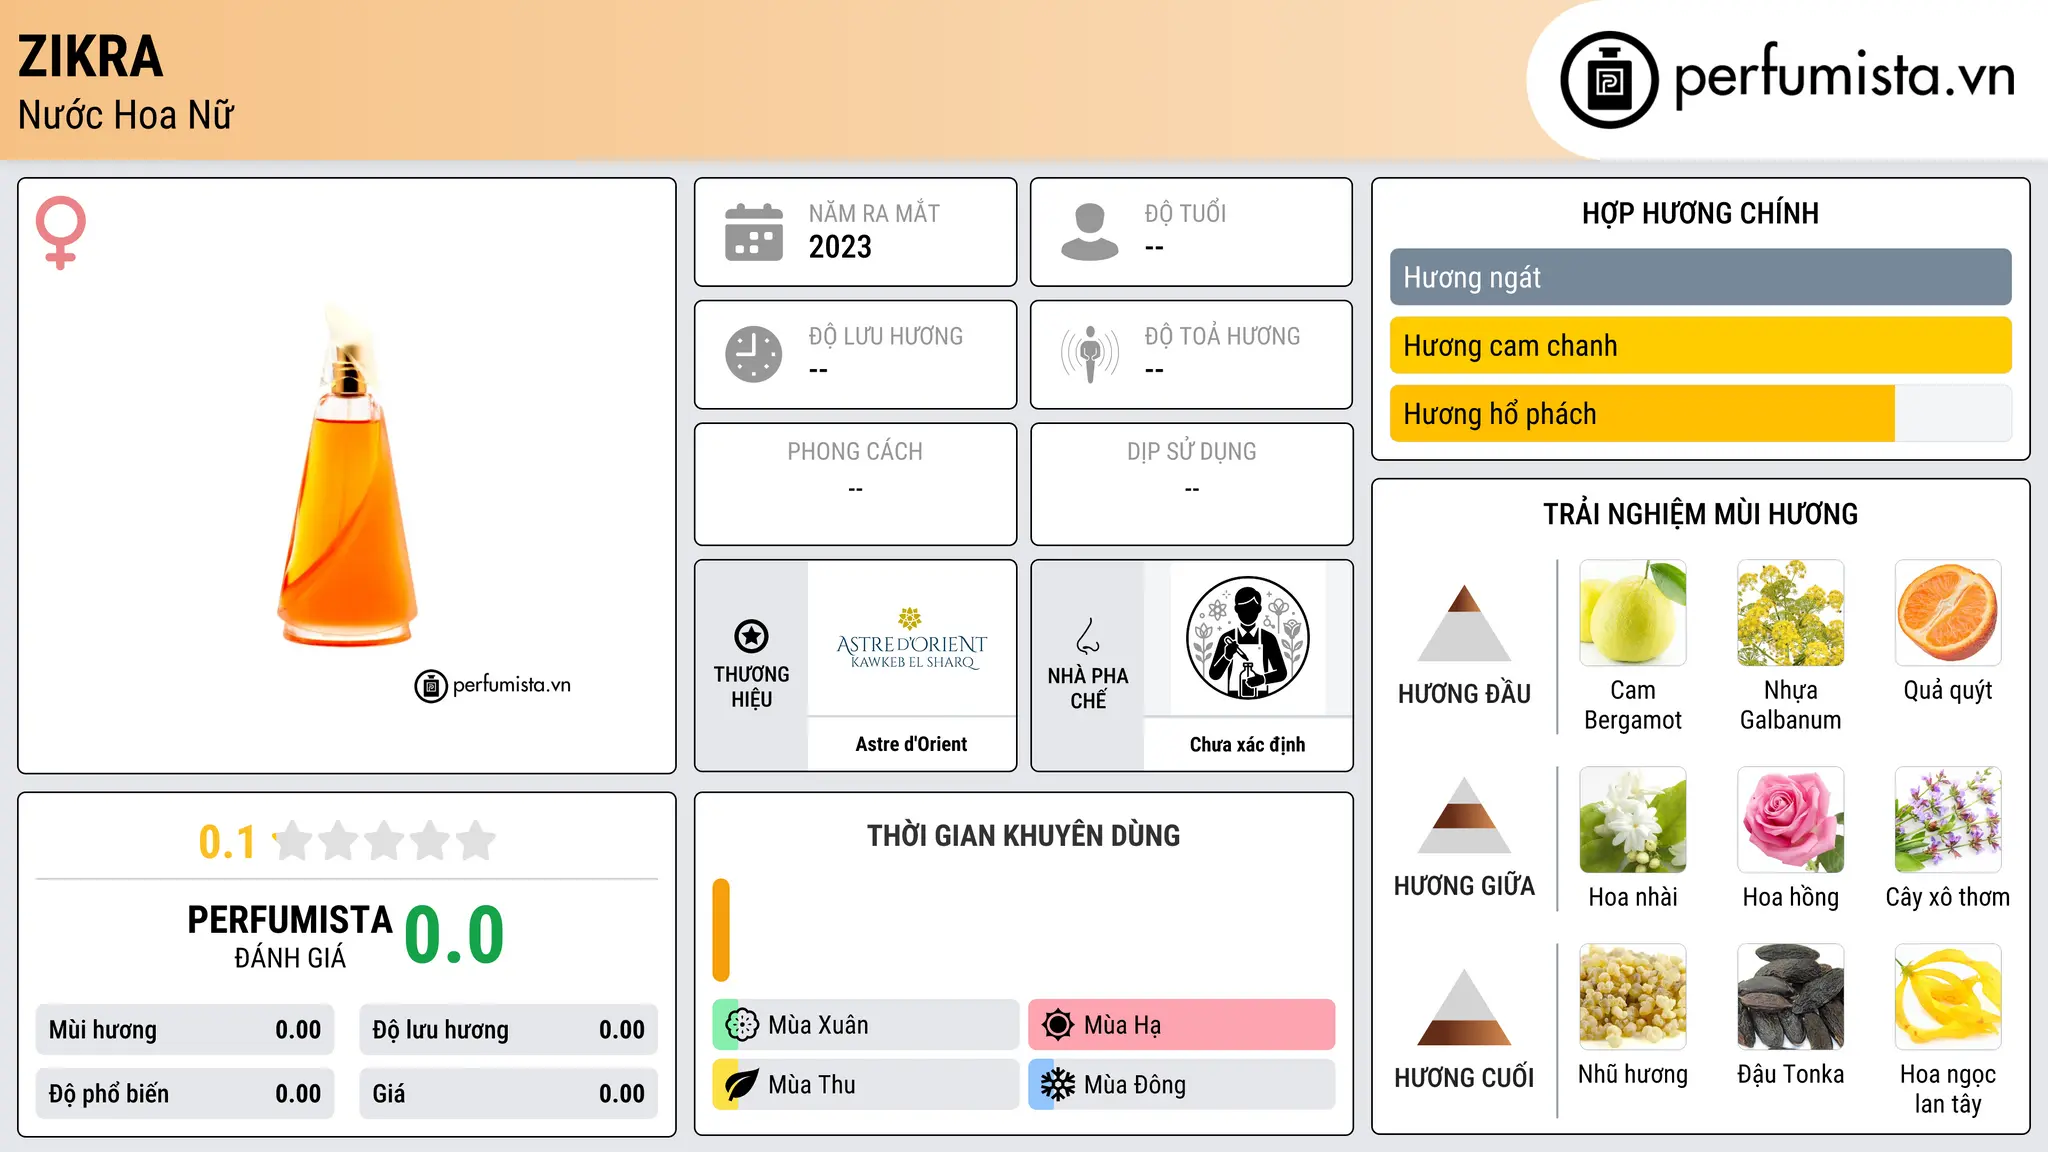Click the sun icon for Mùa Hạ
The image size is (2048, 1152).
1058,1025
